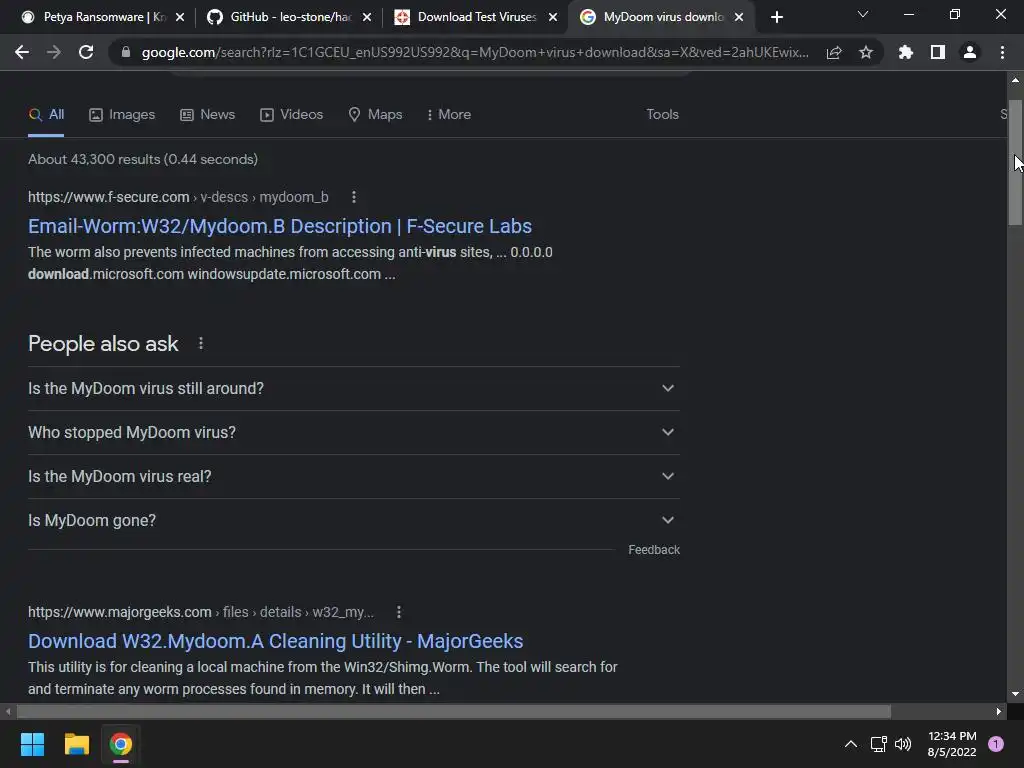Click the forward navigation arrow
The height and width of the screenshot is (768, 1024).
click(54, 52)
